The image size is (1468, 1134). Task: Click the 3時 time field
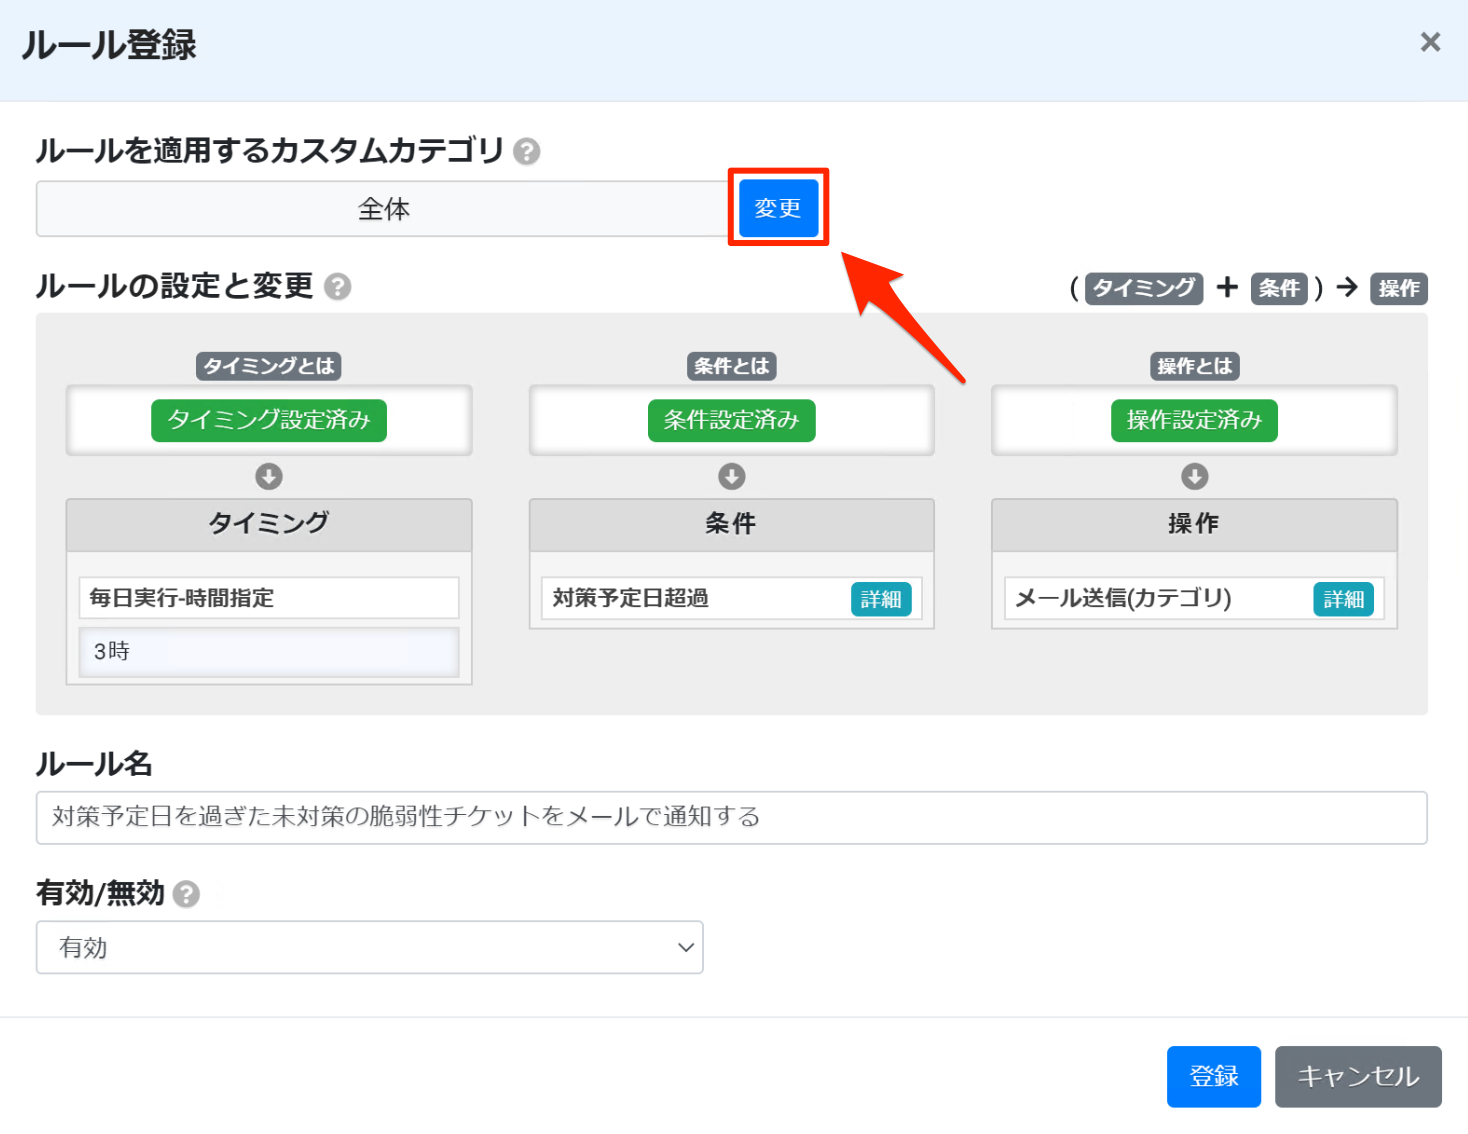point(269,652)
